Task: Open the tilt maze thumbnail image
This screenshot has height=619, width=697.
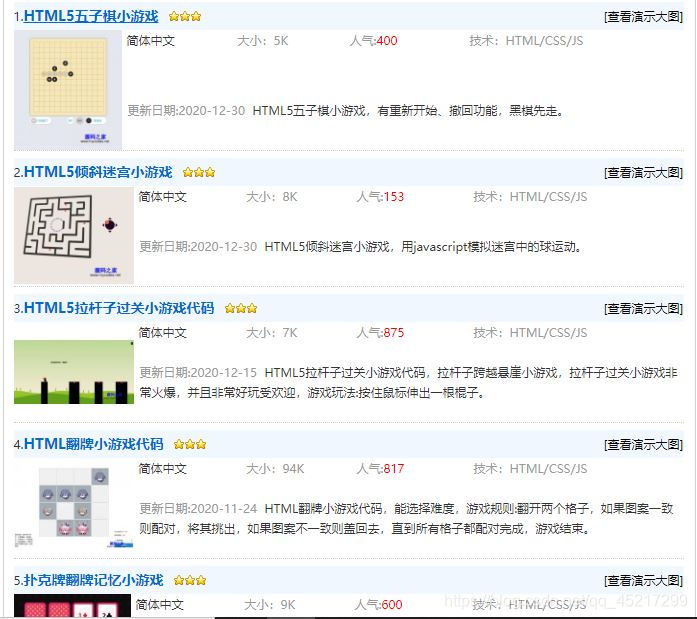Action: 74,235
